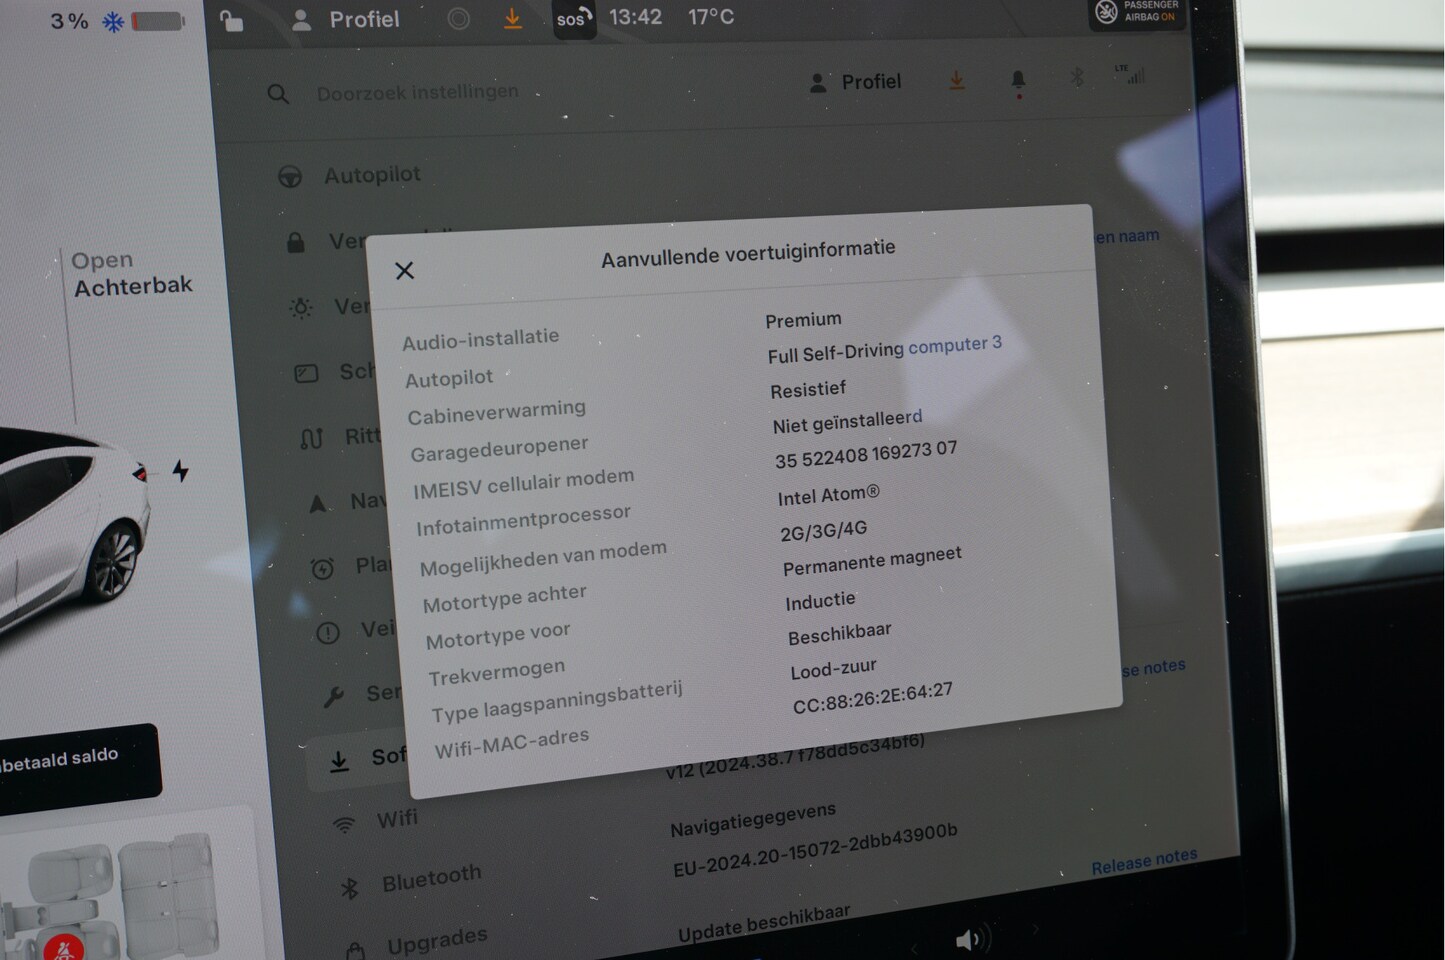Tap the steering wheel Autopilot icon
1445x960 pixels.
[x=290, y=177]
